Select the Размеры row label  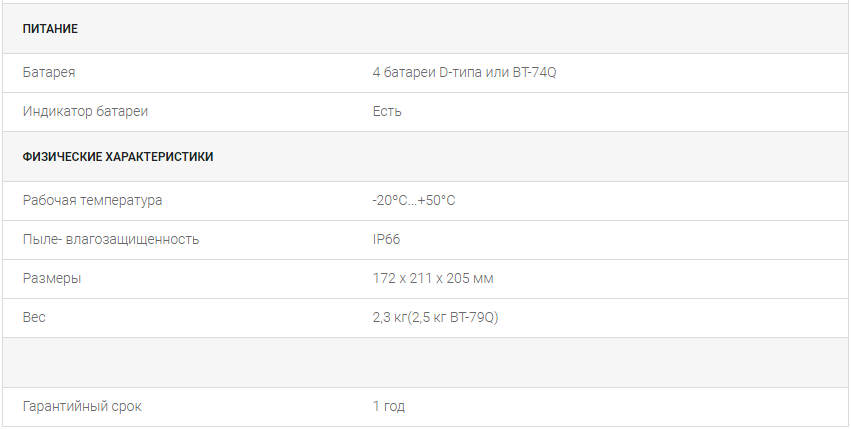pos(52,279)
